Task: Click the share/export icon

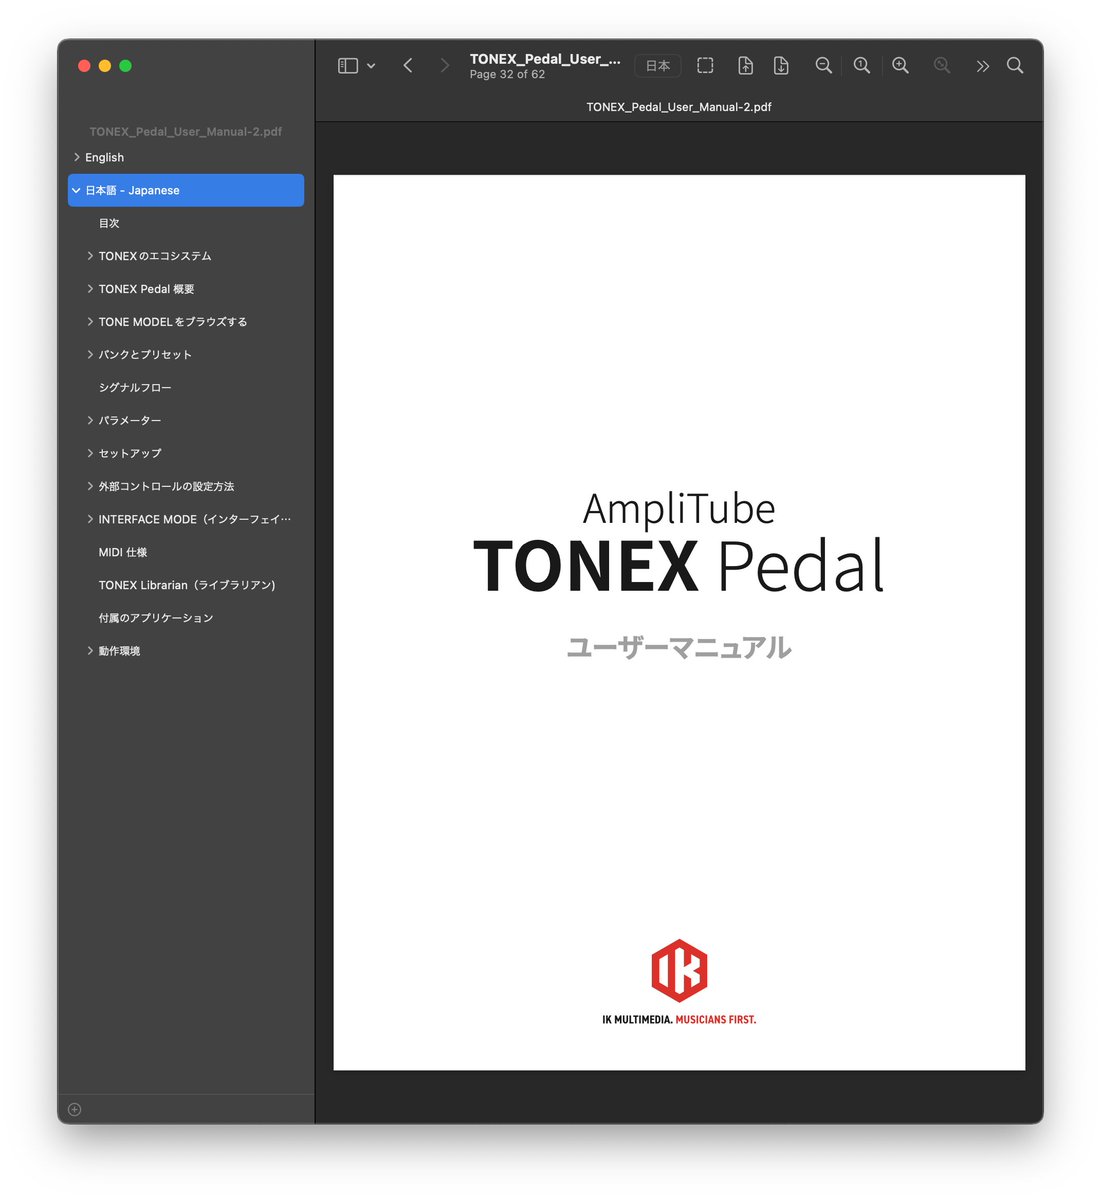Action: click(745, 65)
